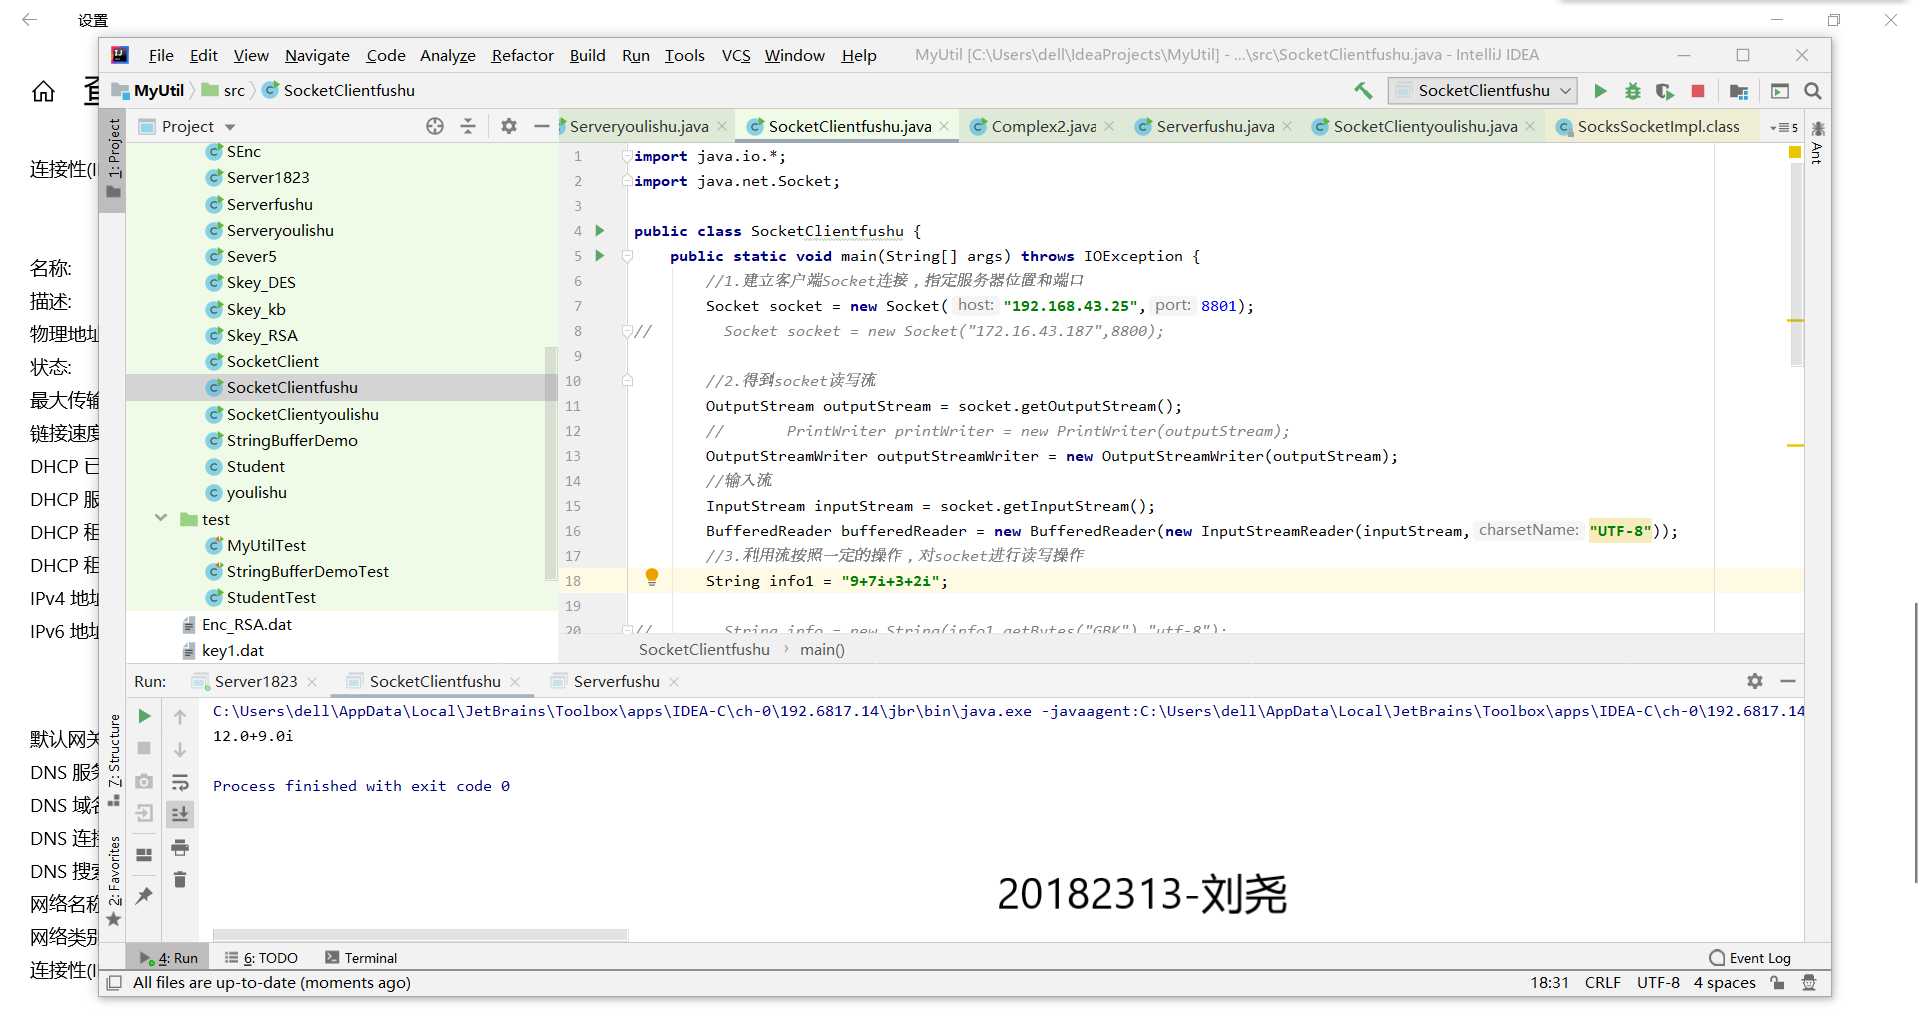The width and height of the screenshot is (1920, 1030).
Task: Fold the main method at line 5
Action: pos(627,256)
